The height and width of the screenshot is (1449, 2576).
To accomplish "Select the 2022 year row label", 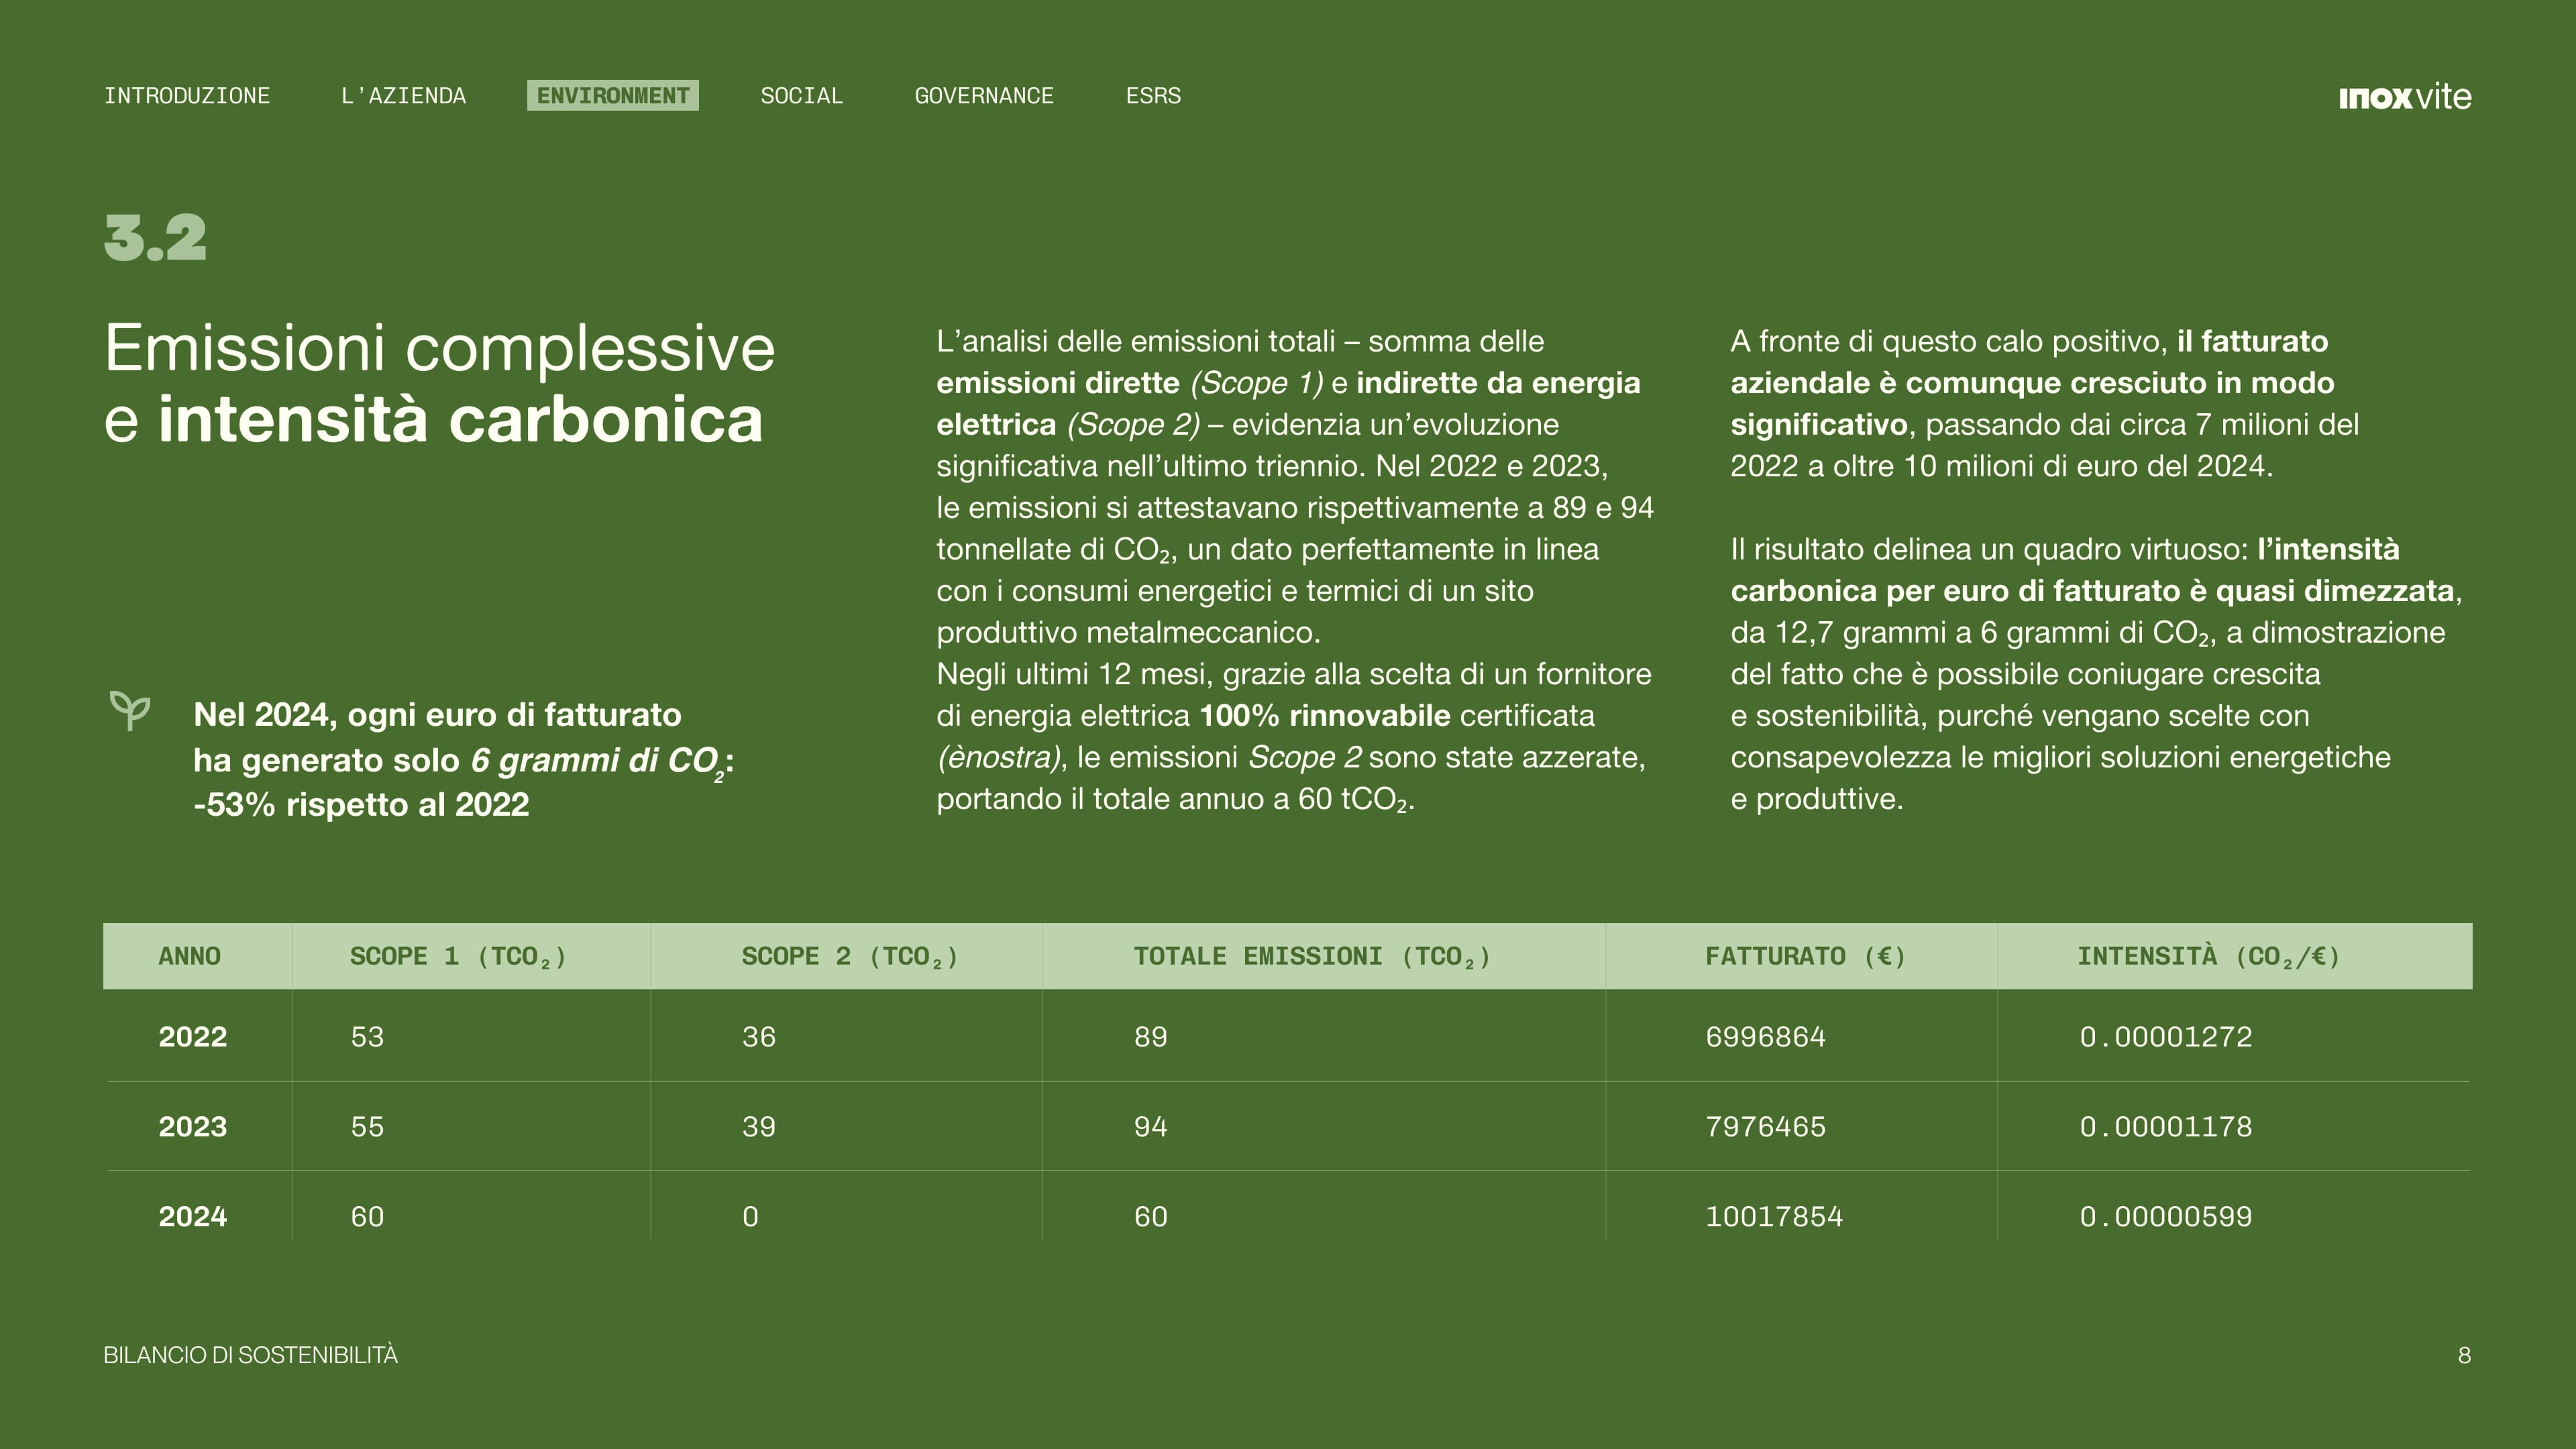I will point(193,1036).
